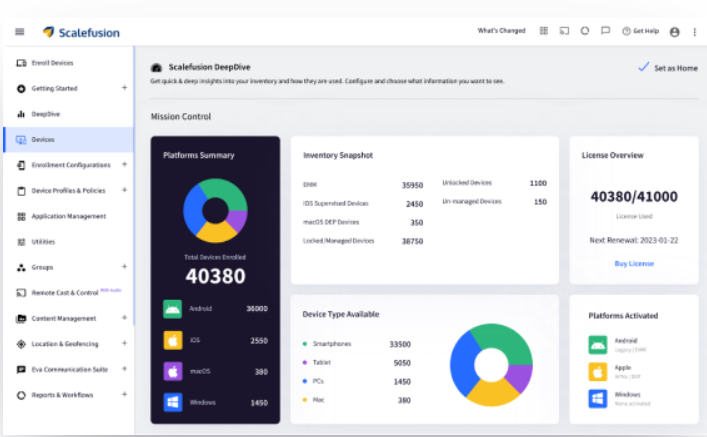Open What's Changed link

coord(501,31)
